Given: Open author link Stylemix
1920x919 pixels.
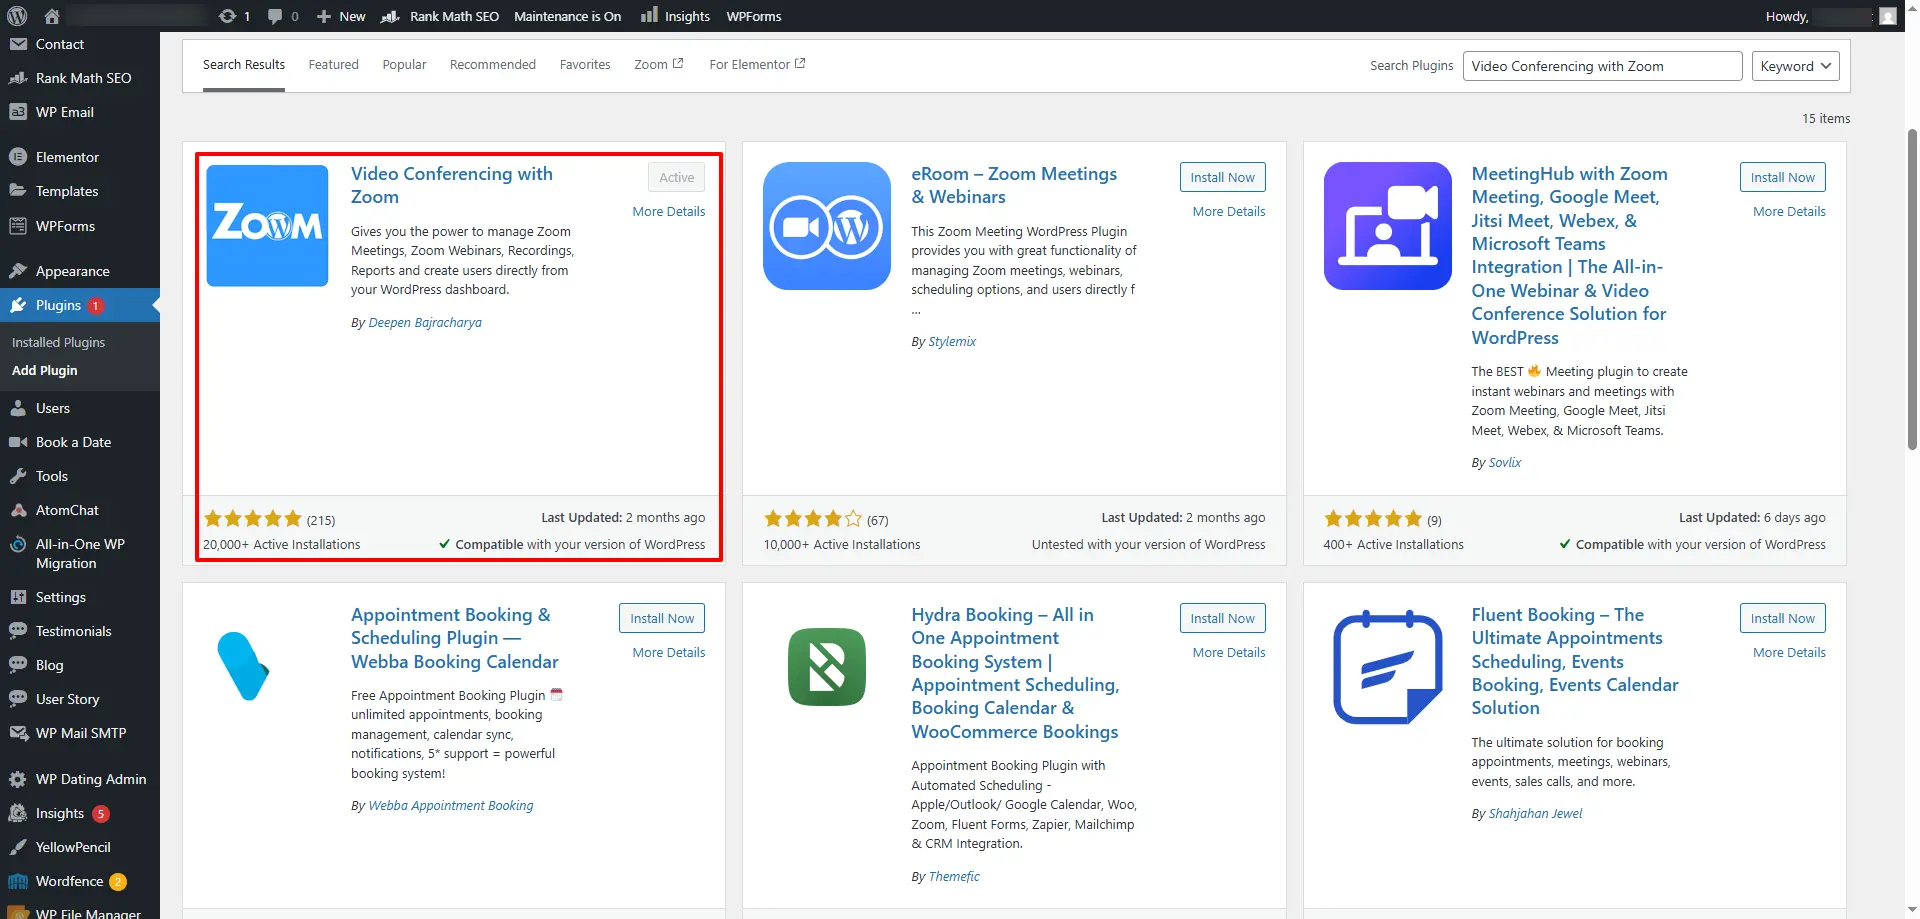Looking at the screenshot, I should (952, 341).
